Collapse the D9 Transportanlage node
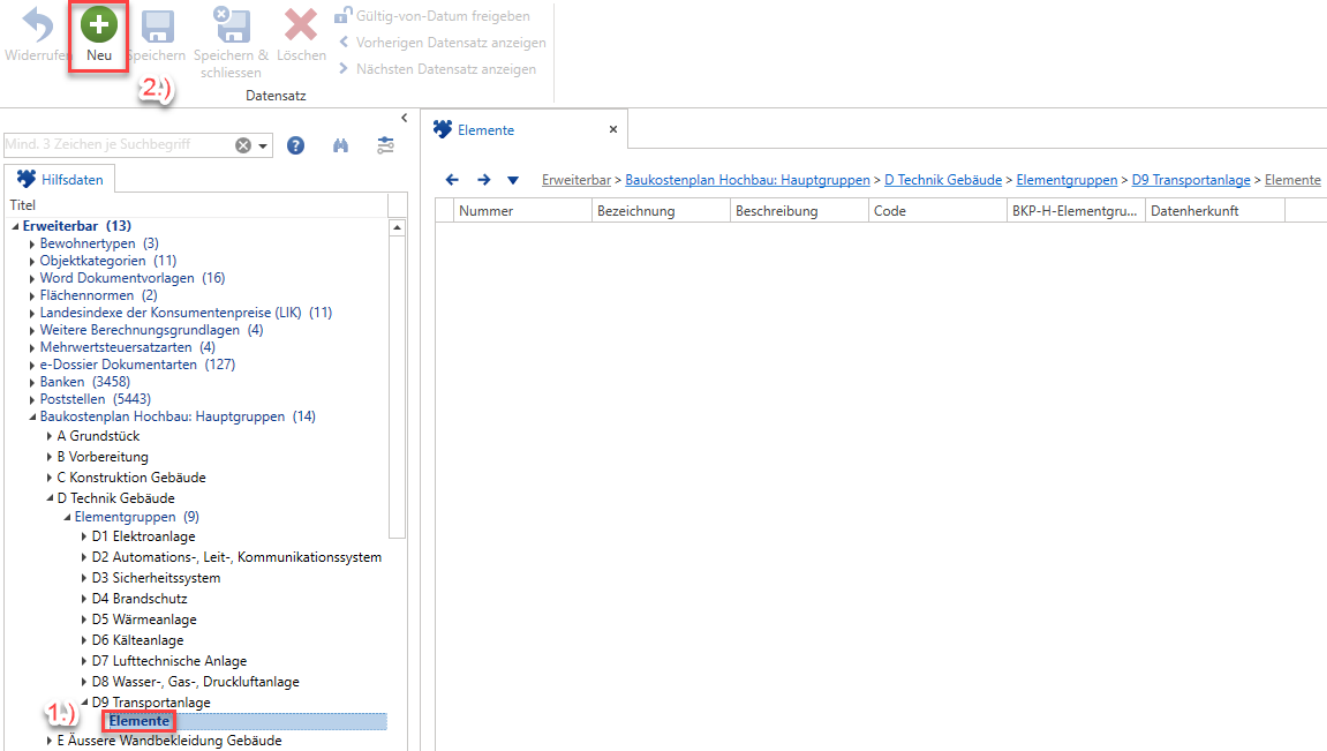Viewport: 1327px width, 751px height. point(84,703)
